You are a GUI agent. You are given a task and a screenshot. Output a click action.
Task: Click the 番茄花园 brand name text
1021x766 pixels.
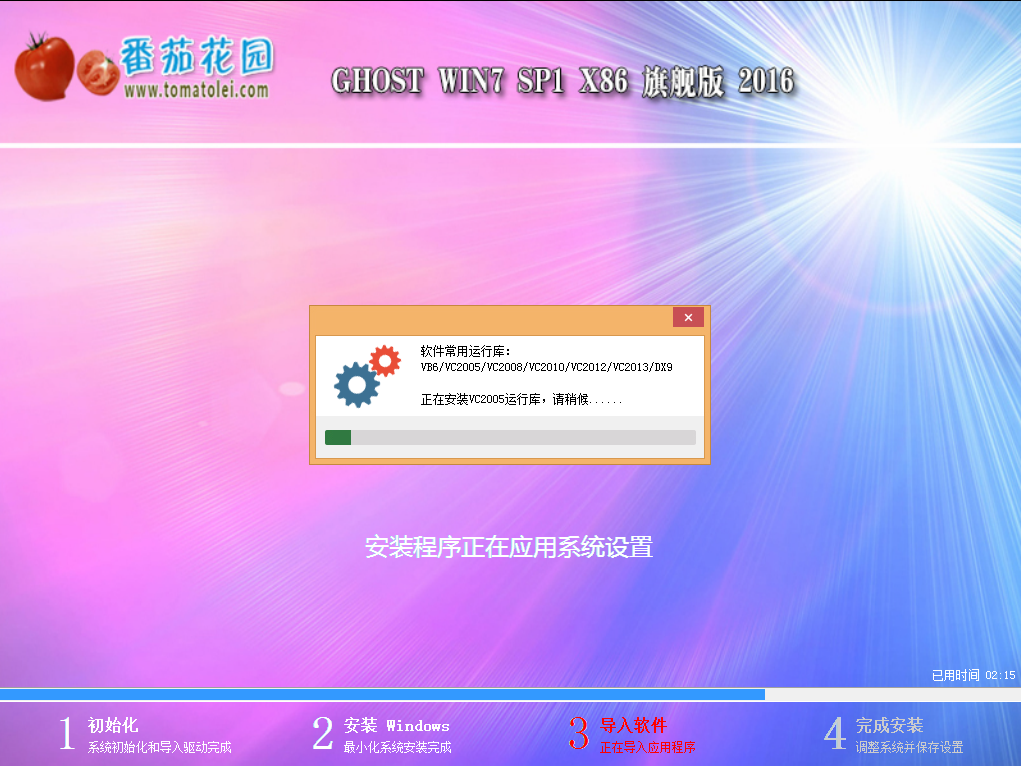[x=197, y=56]
